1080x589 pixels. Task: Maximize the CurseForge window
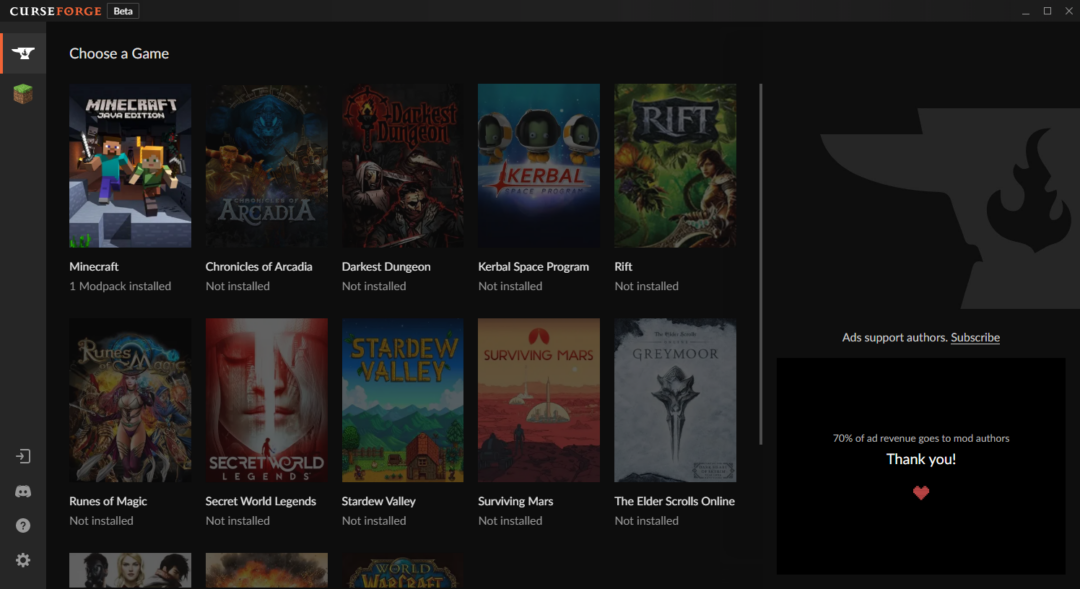click(x=1047, y=11)
